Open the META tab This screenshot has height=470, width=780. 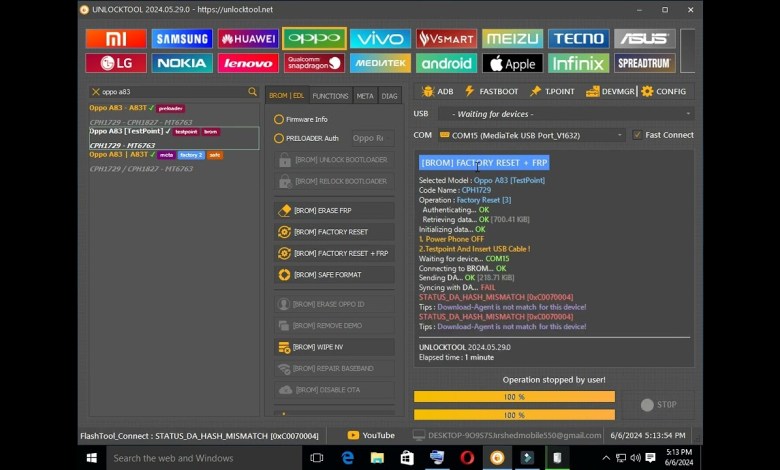pyautogui.click(x=365, y=96)
